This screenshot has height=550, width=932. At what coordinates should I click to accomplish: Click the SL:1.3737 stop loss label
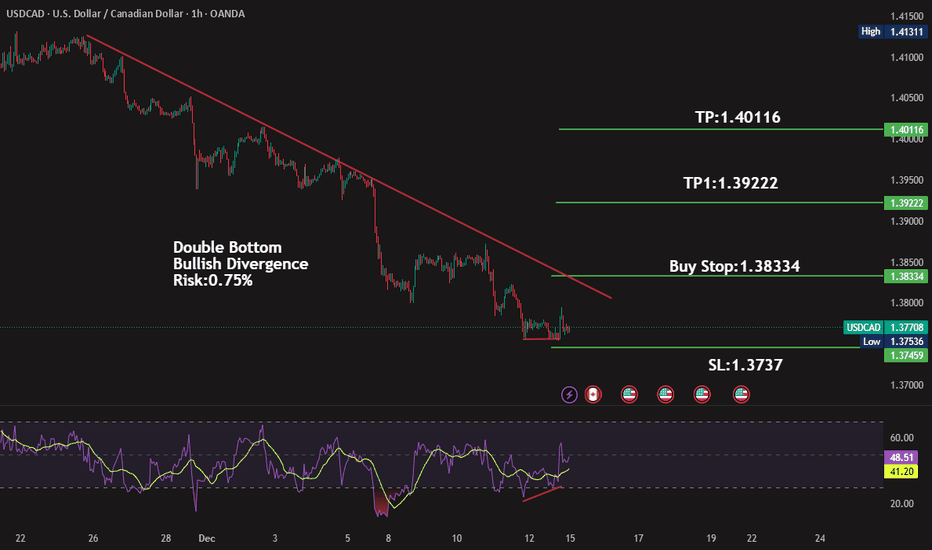(x=740, y=366)
